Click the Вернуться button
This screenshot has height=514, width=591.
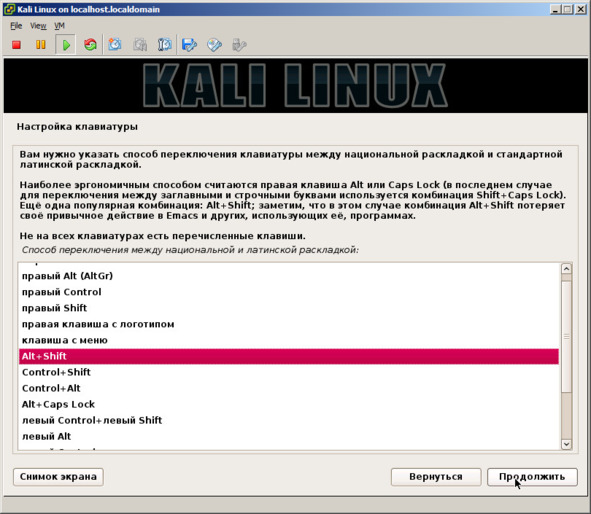pos(436,477)
